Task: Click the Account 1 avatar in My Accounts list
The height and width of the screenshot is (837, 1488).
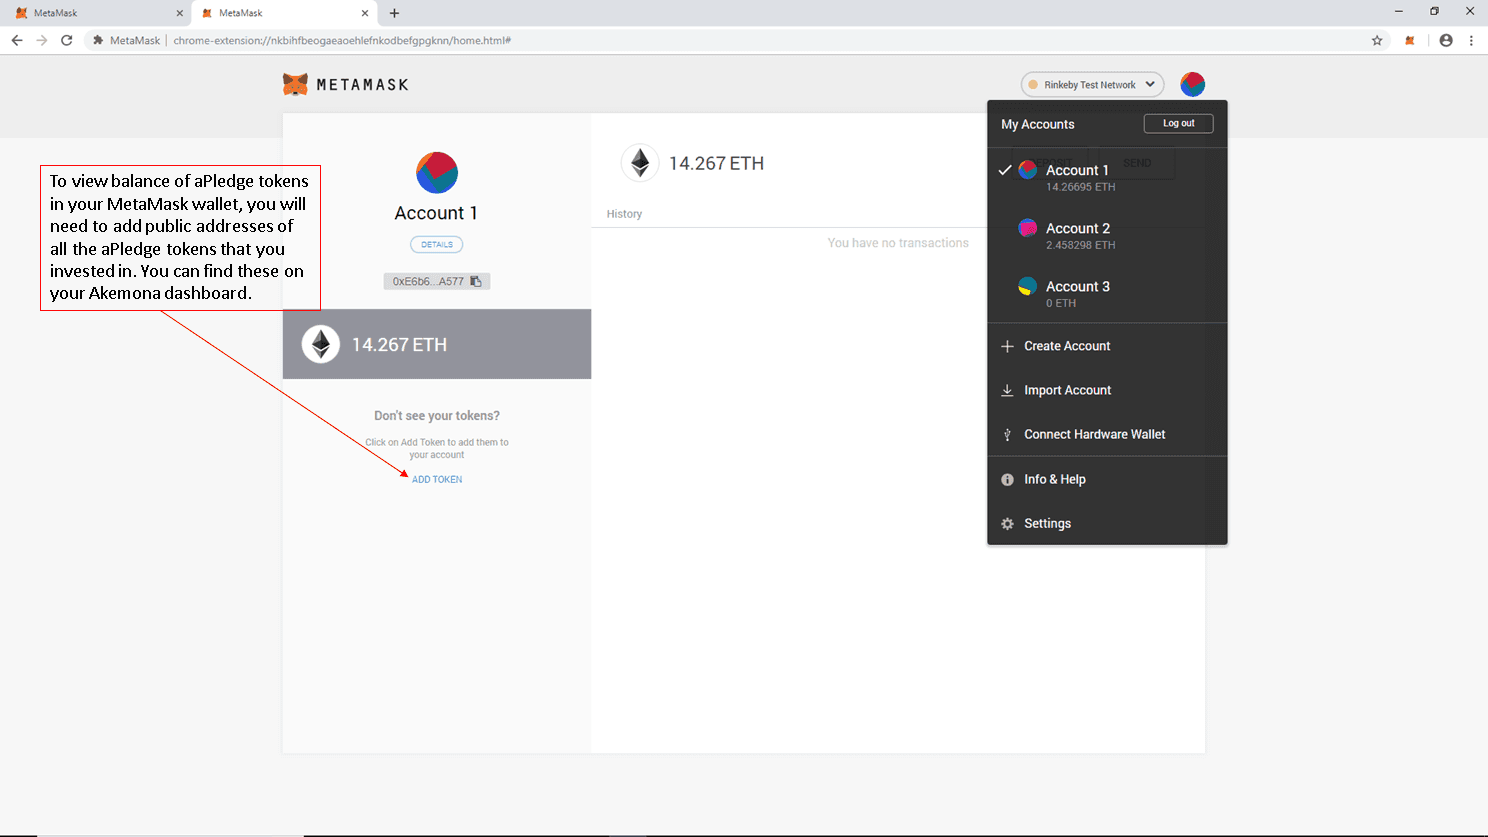Action: tap(1027, 170)
